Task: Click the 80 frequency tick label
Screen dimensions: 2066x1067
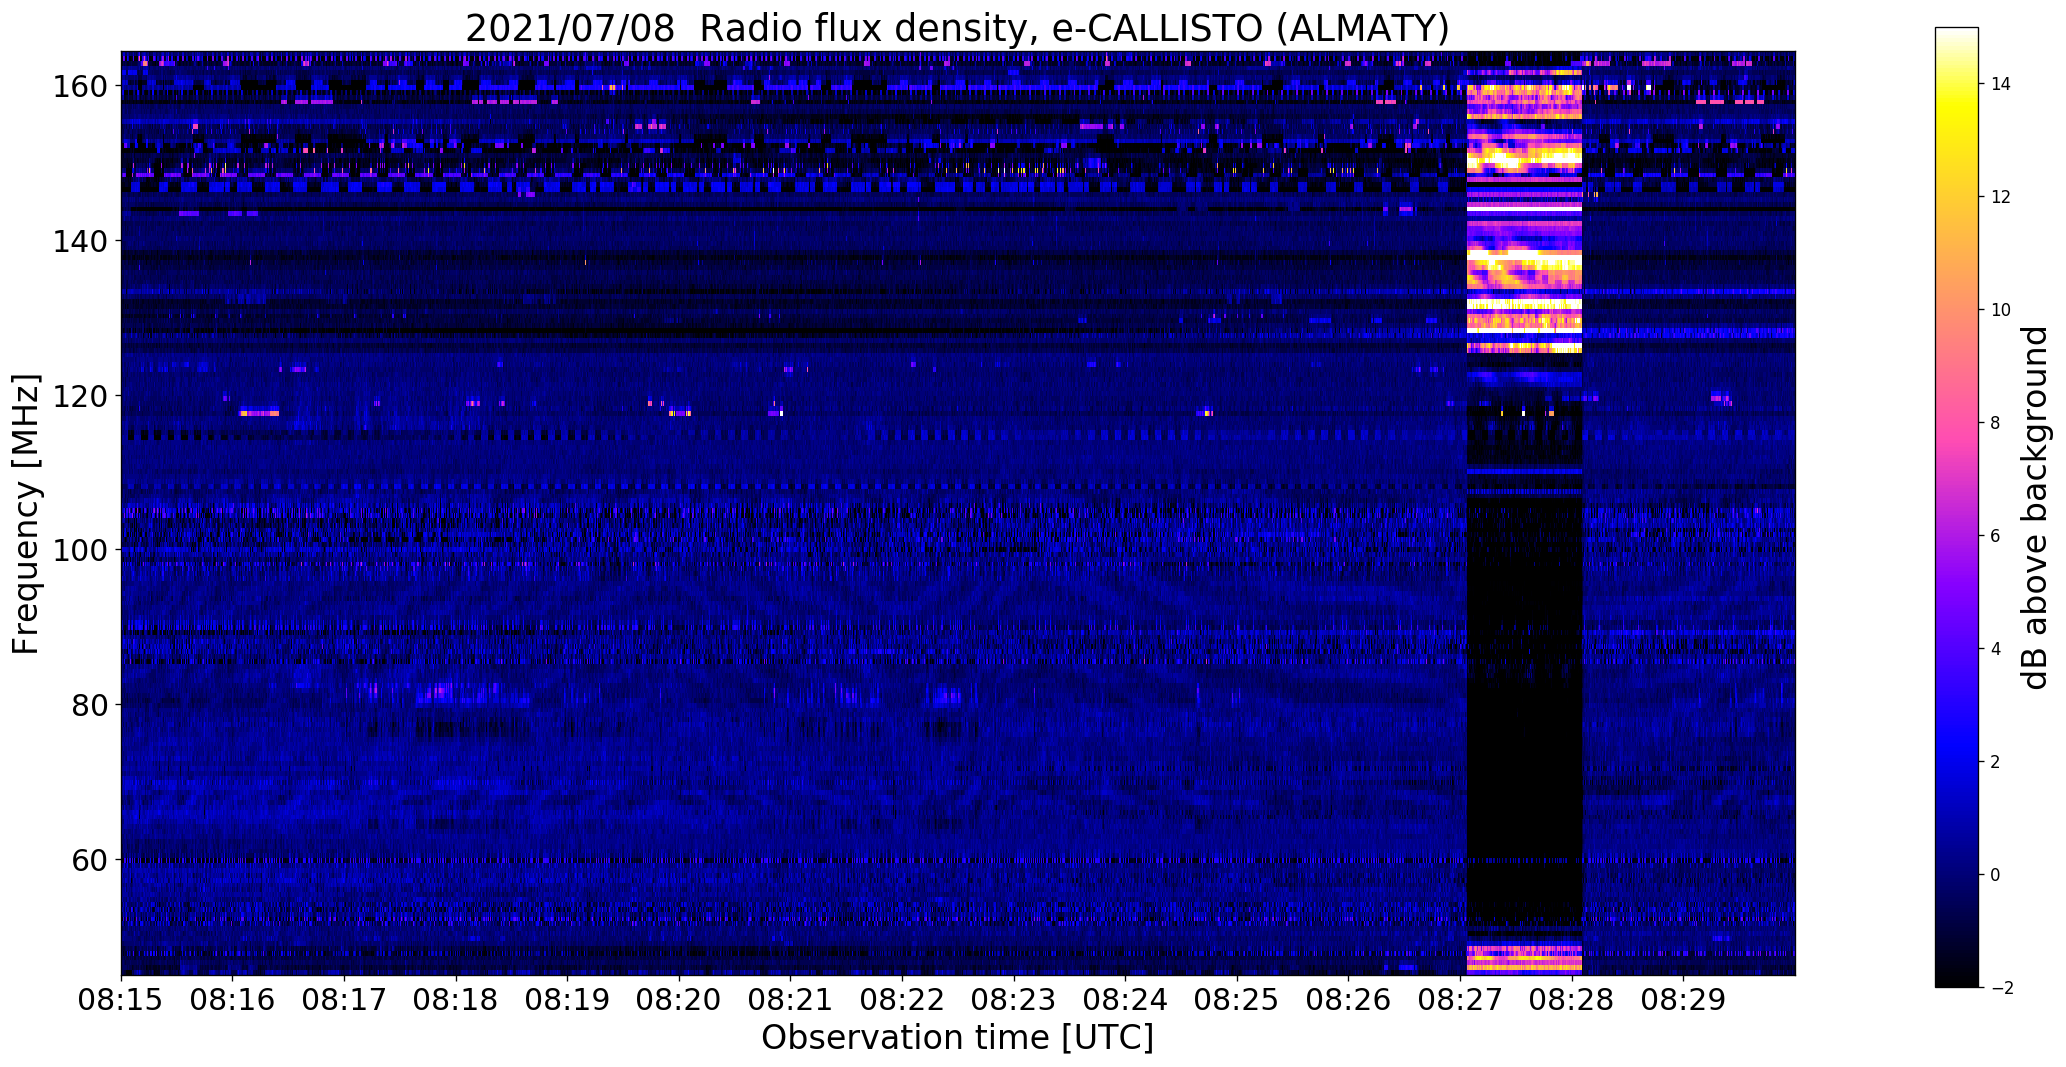Action: tap(90, 705)
